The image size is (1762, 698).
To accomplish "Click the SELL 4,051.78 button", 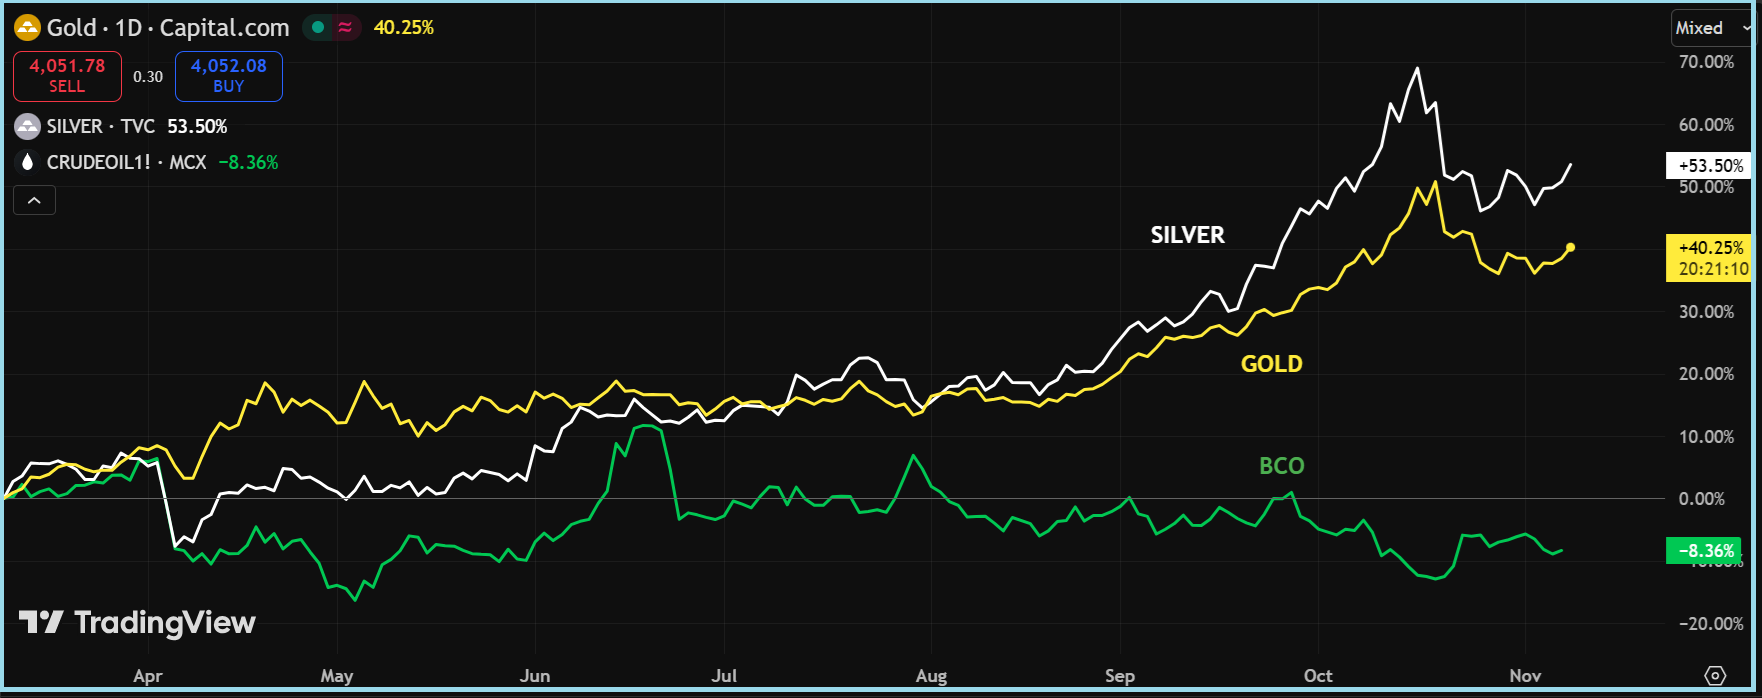I will 67,76.
